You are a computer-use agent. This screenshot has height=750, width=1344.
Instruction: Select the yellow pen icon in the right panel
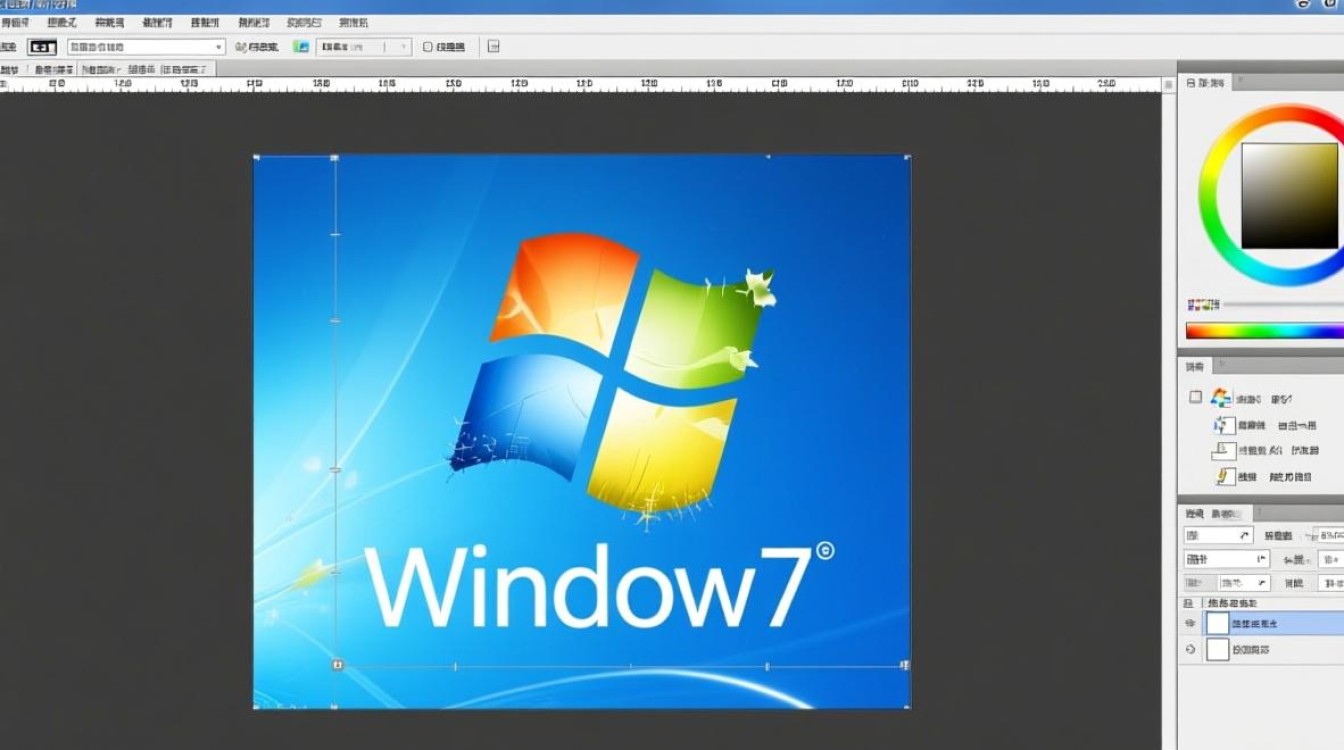click(x=1222, y=475)
